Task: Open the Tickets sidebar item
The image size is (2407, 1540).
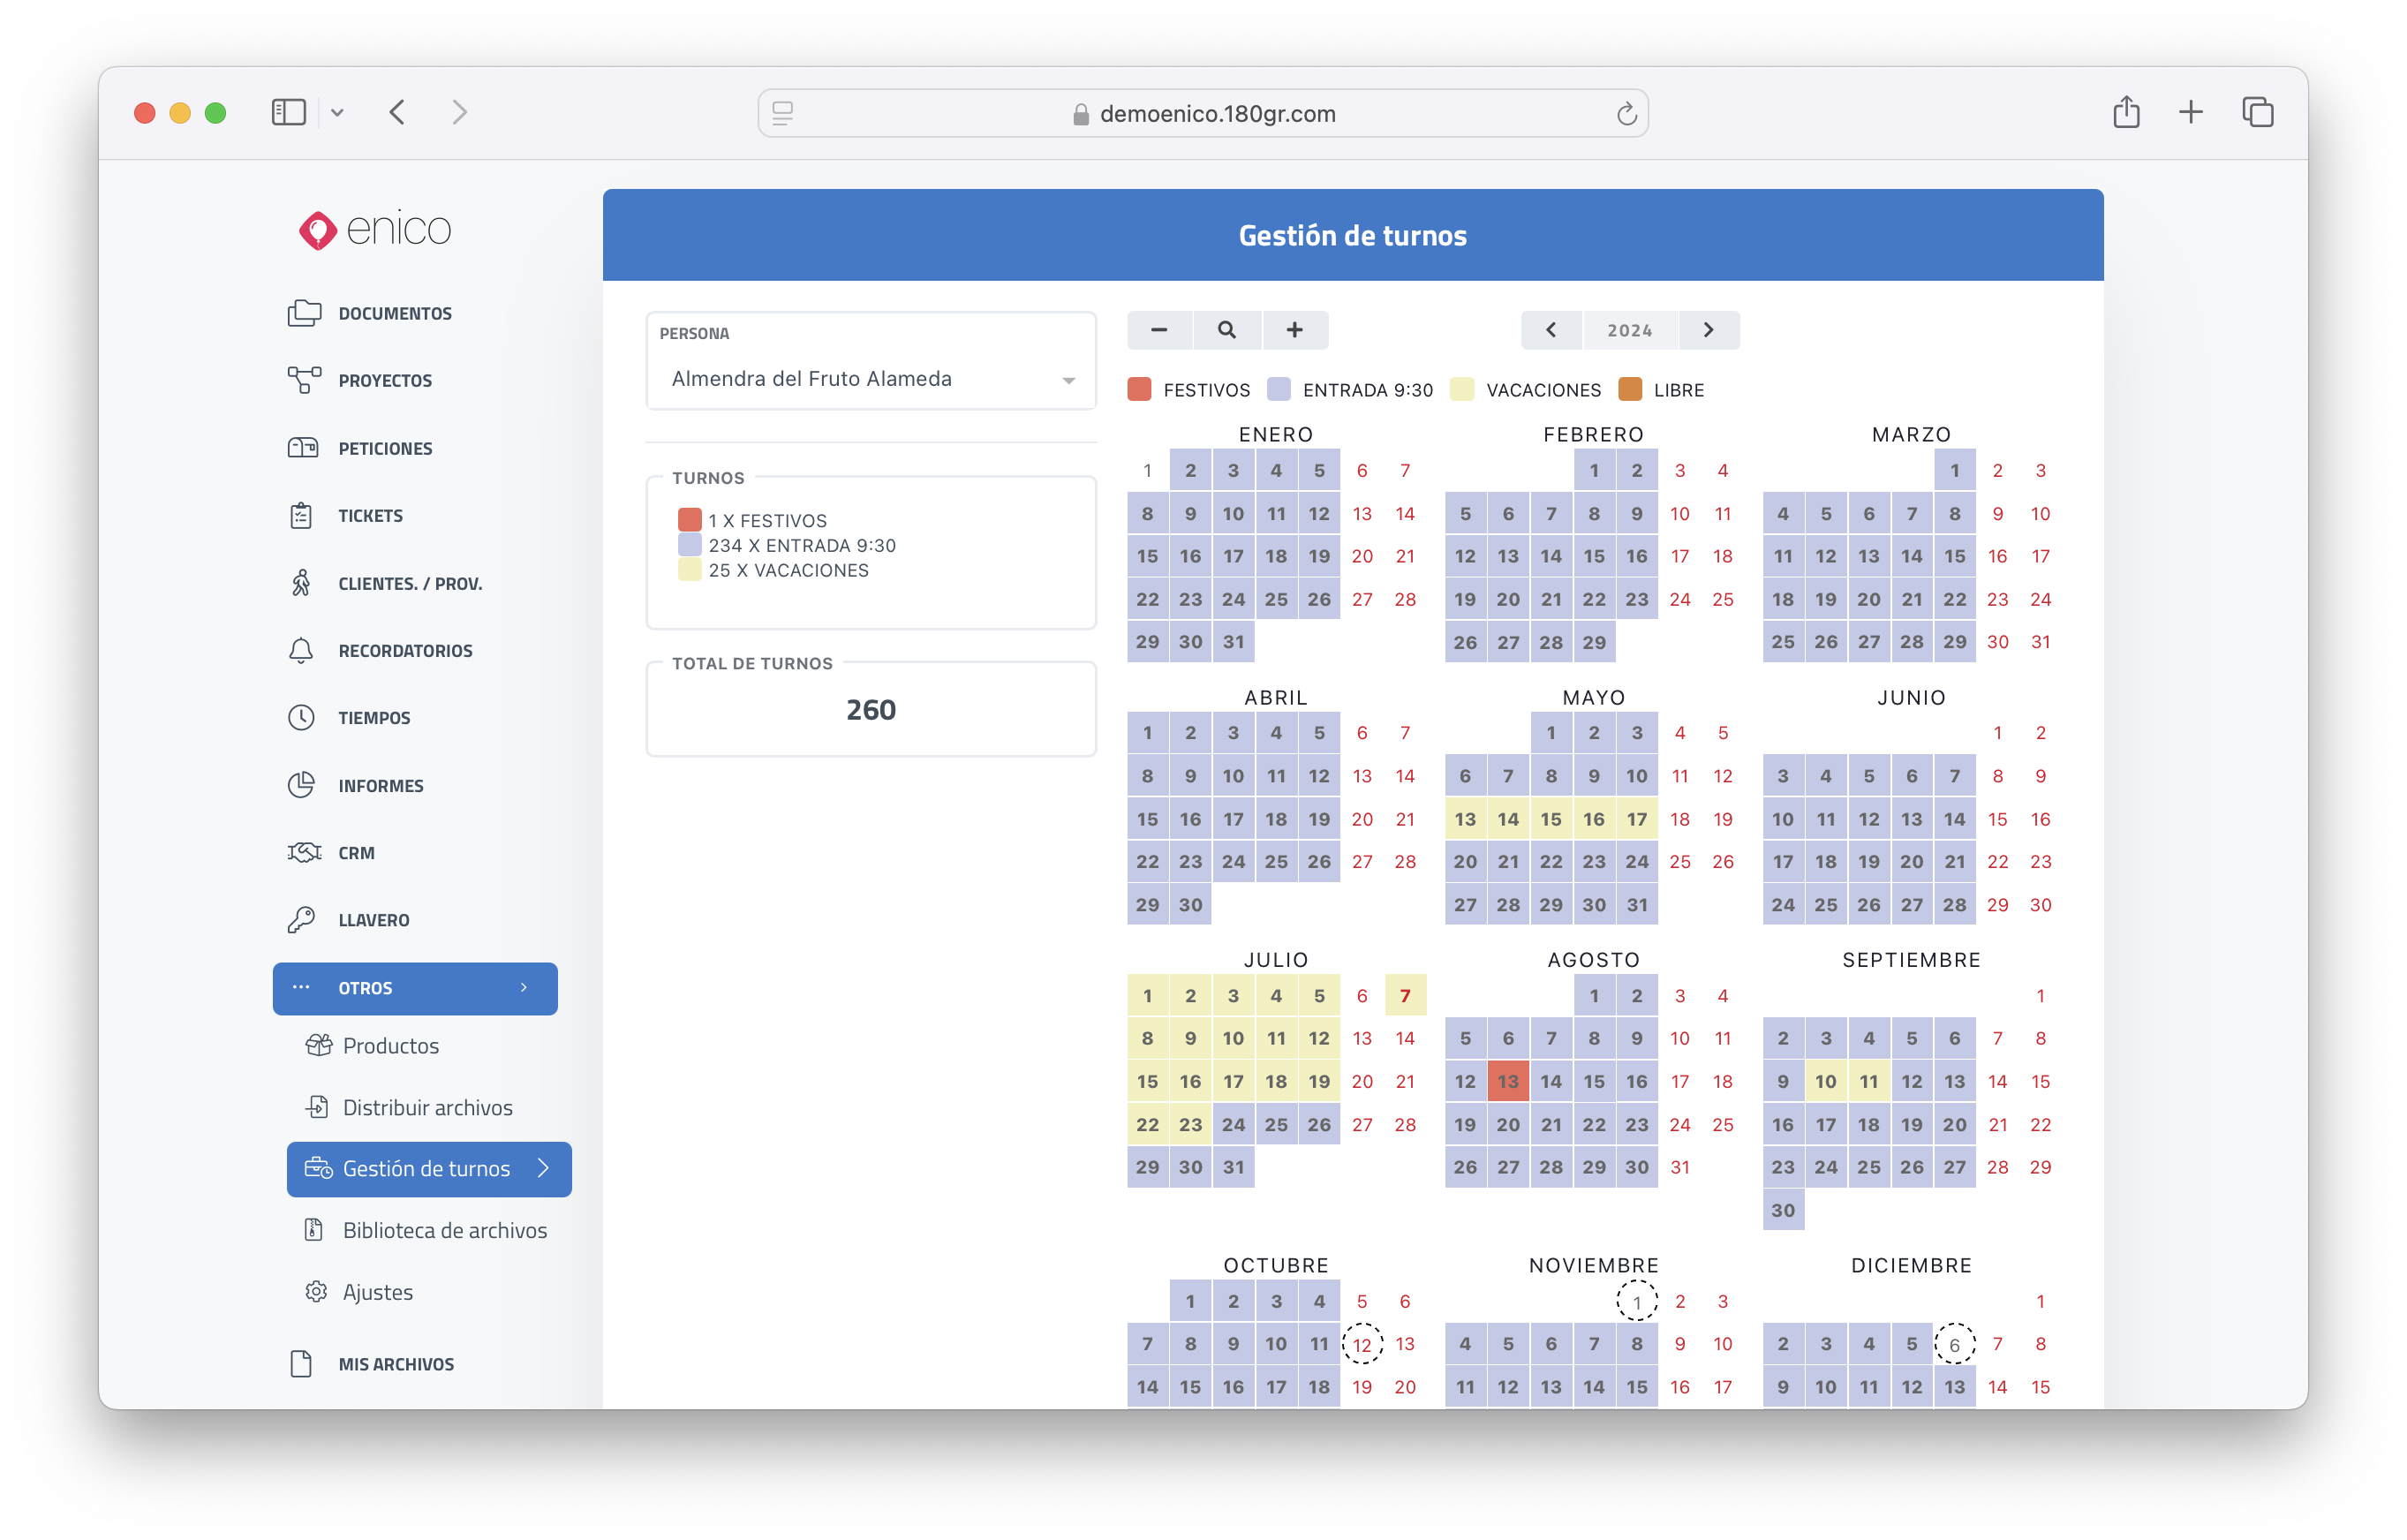Action: [x=370, y=516]
